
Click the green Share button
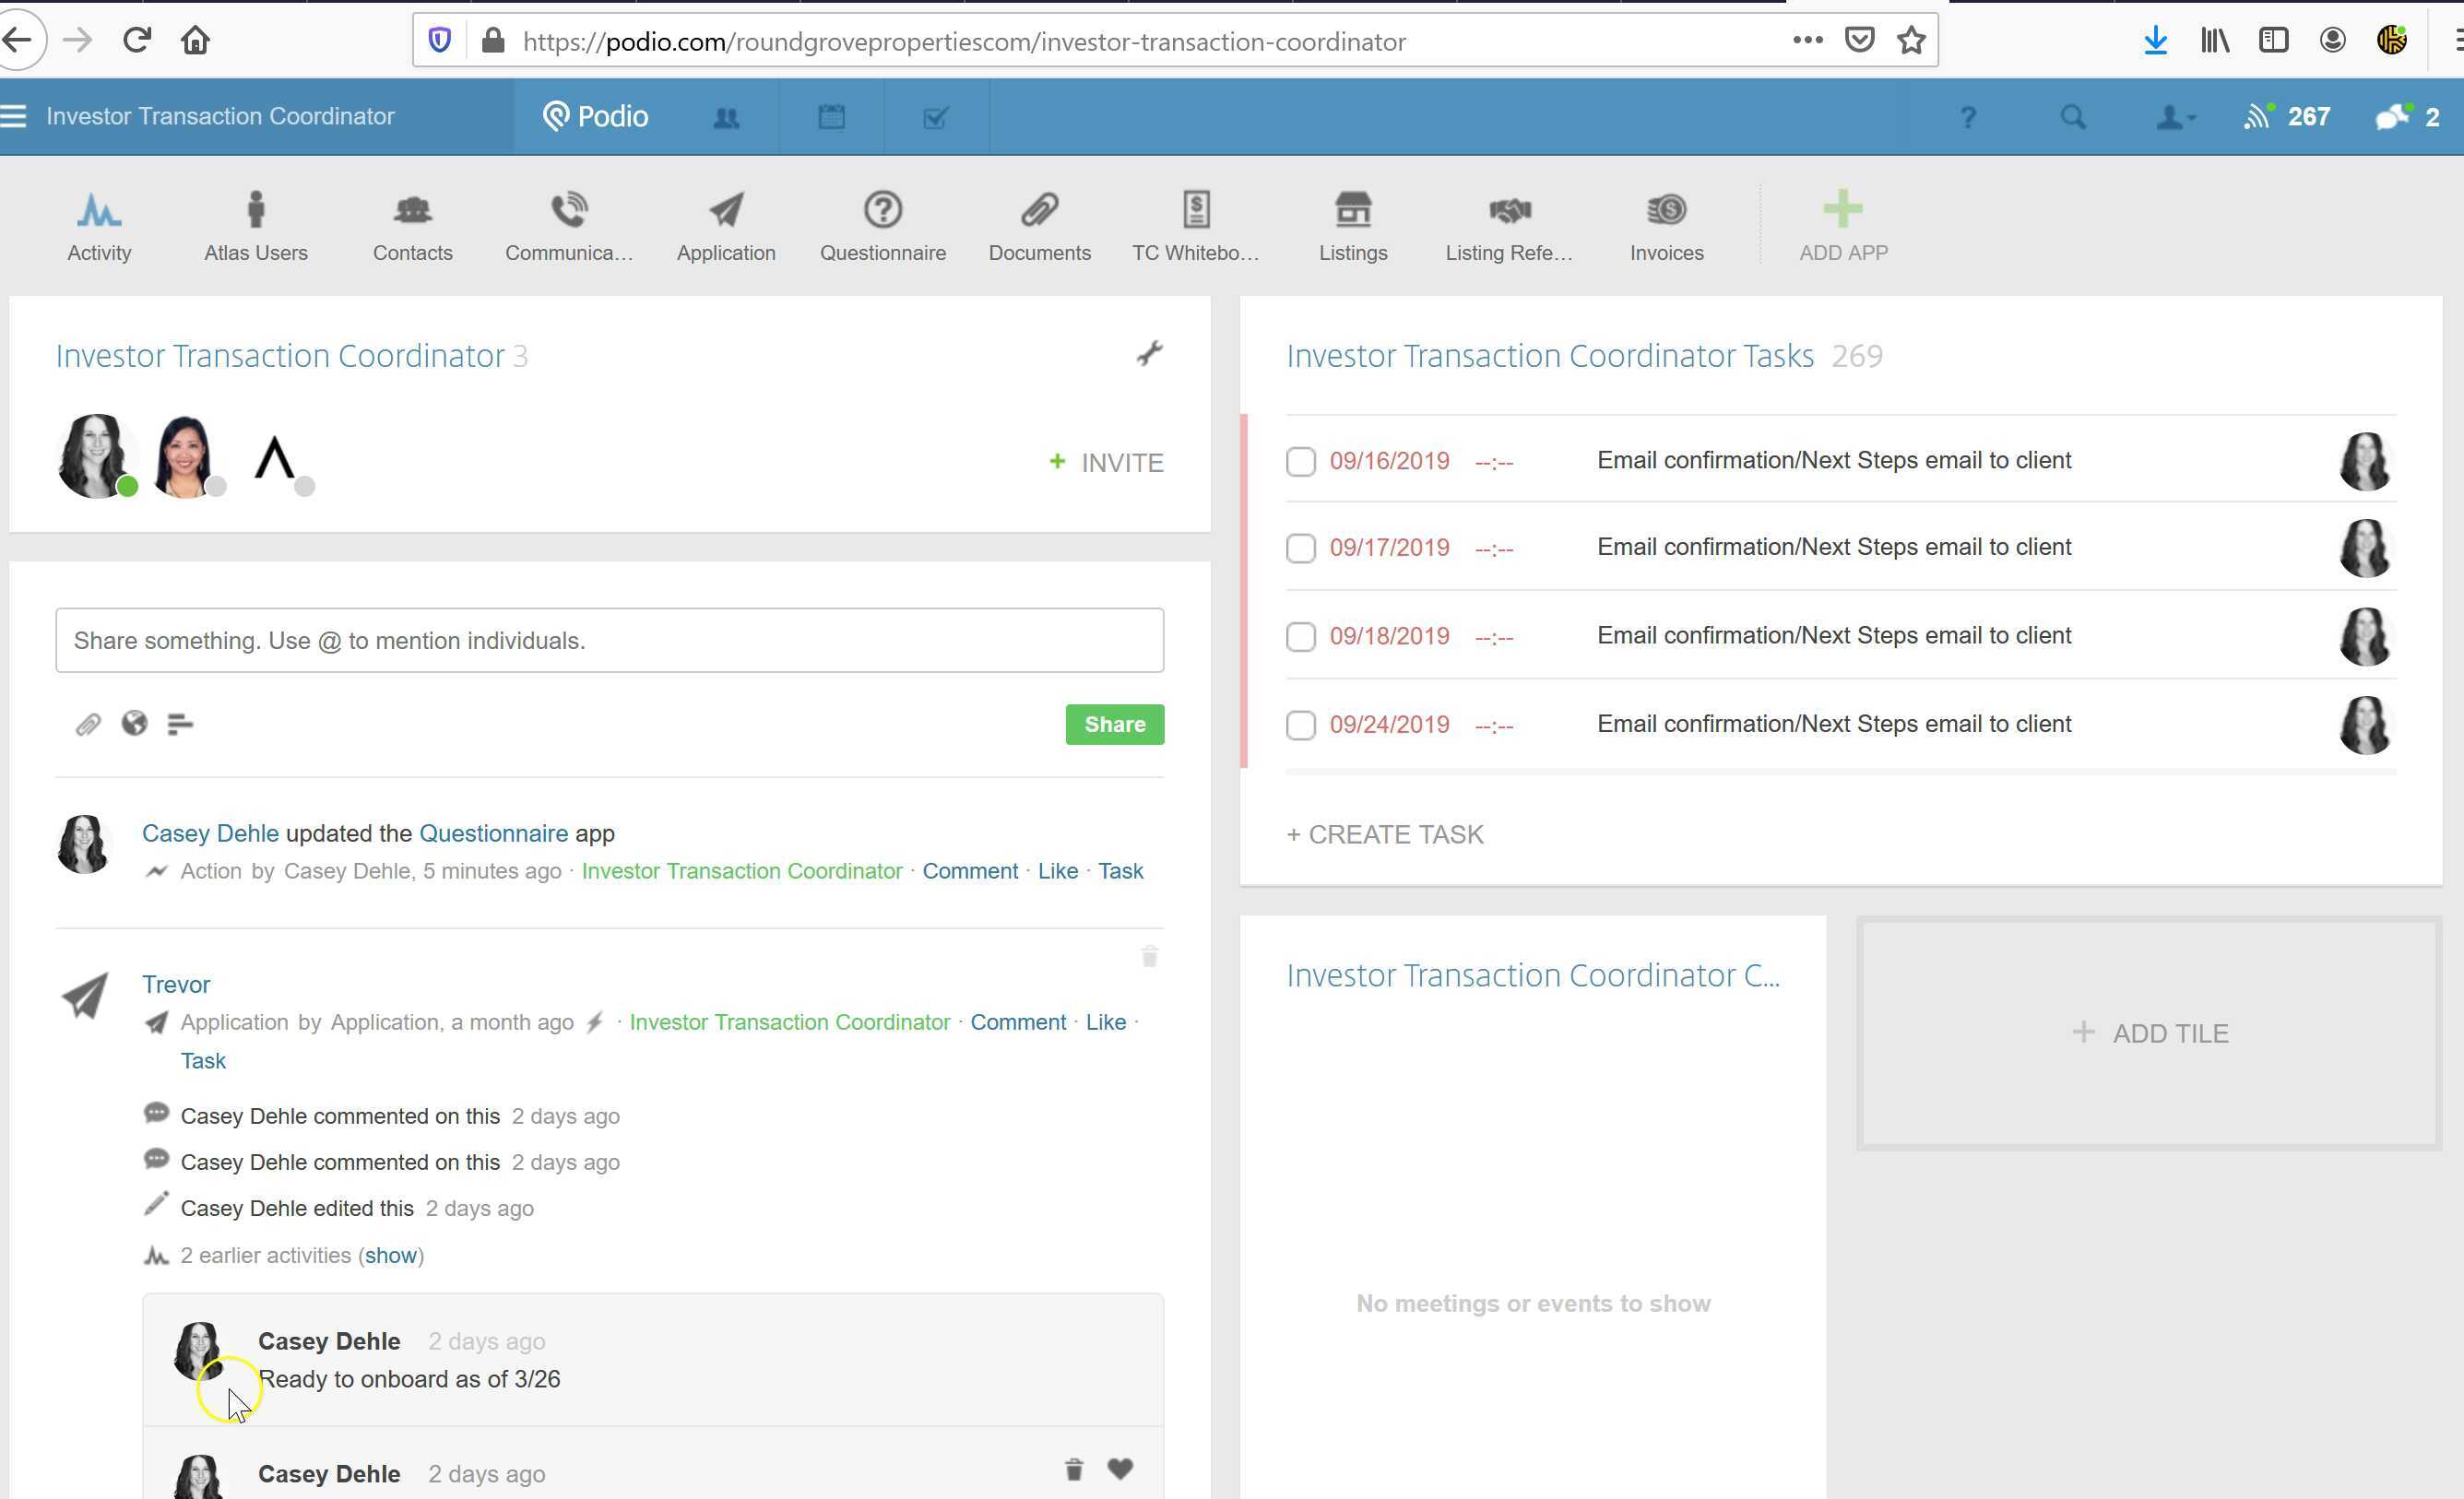point(1114,724)
